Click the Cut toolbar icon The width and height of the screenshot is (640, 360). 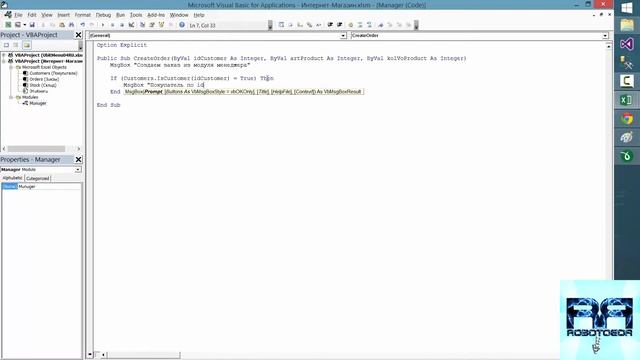(43, 25)
